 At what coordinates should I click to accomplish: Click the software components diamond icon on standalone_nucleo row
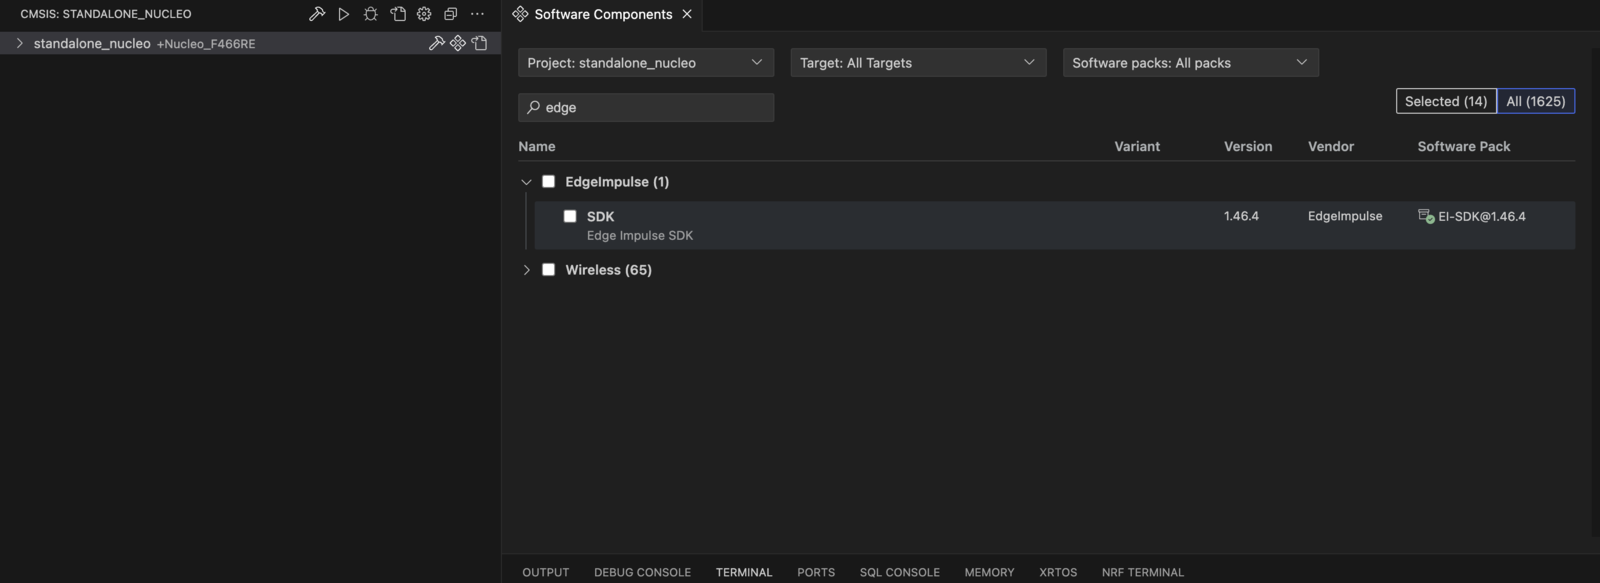pyautogui.click(x=458, y=43)
